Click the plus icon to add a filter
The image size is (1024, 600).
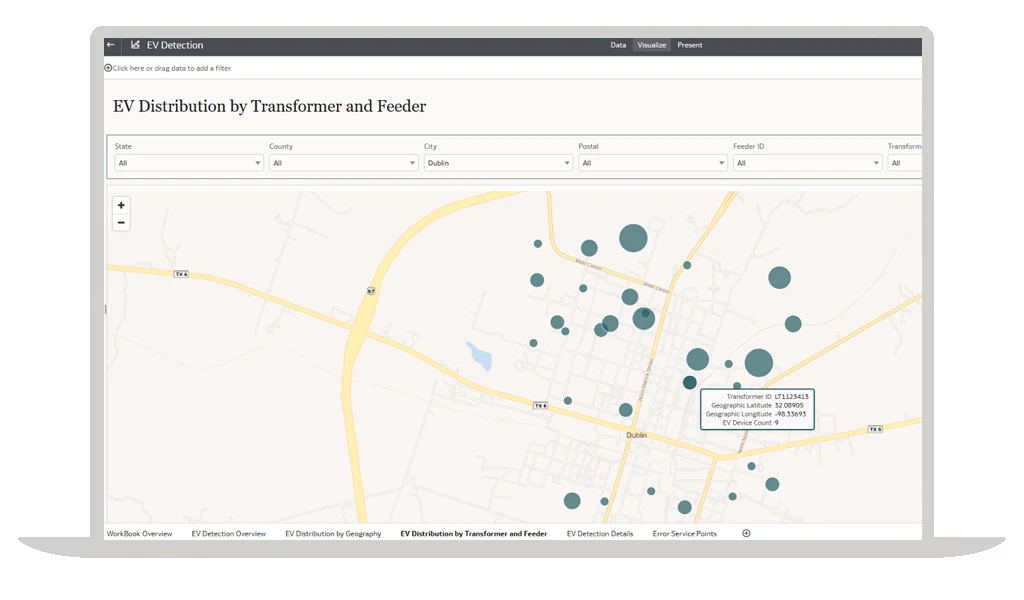[108, 67]
